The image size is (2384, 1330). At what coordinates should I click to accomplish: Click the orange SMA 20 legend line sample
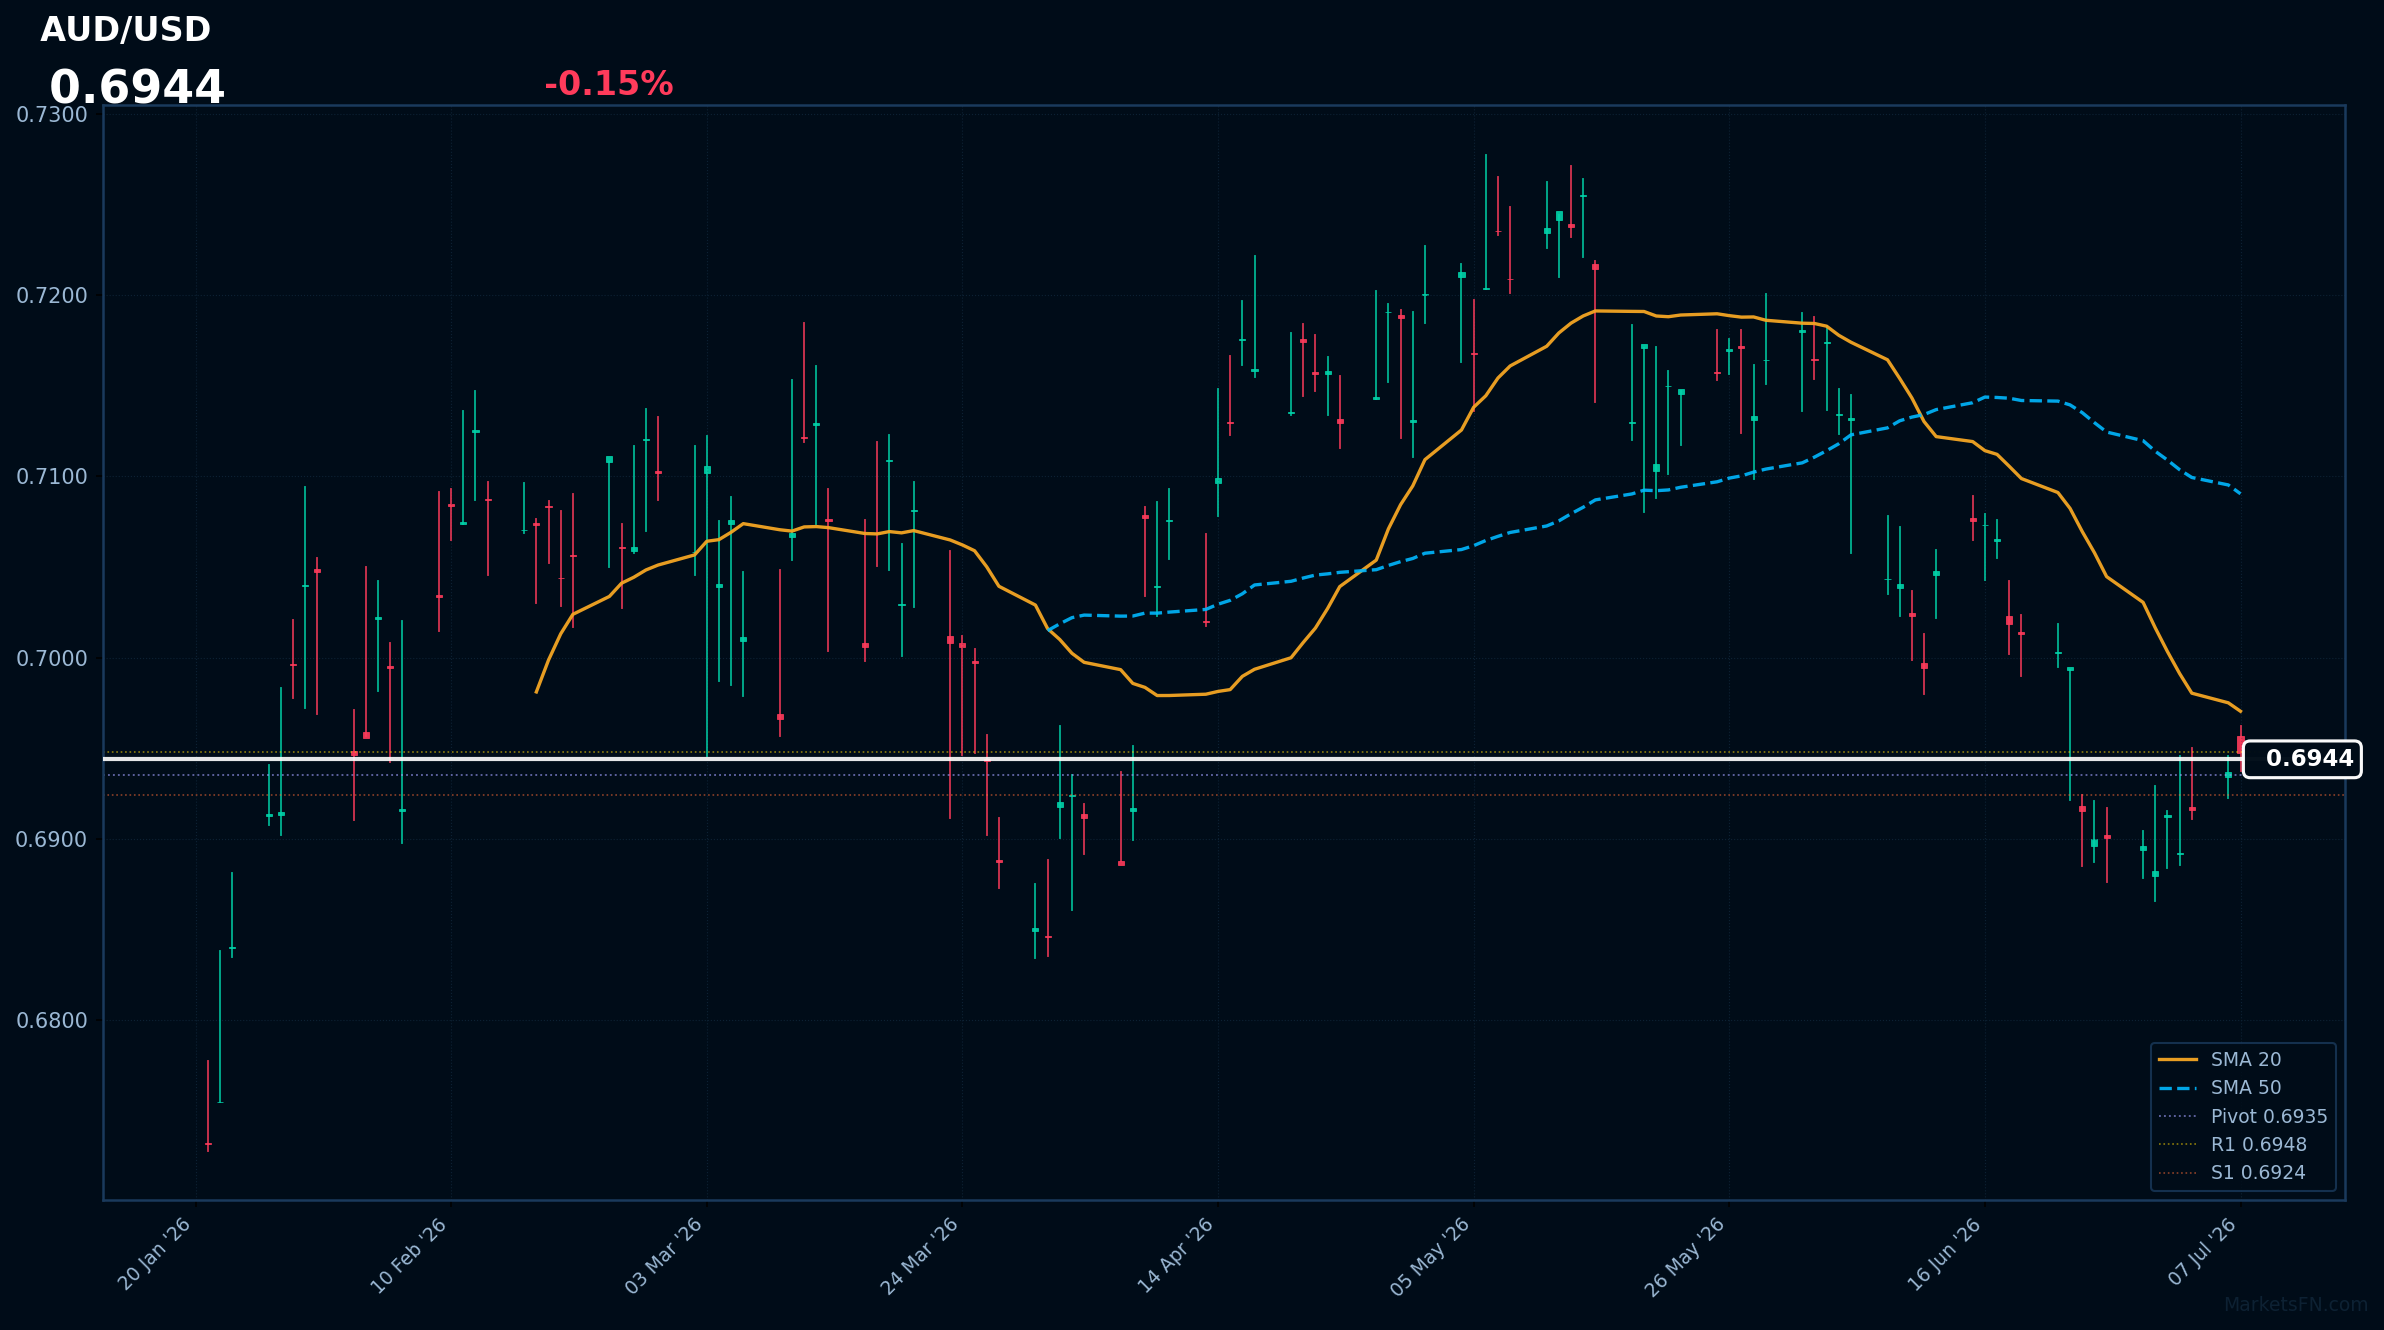[2178, 1060]
